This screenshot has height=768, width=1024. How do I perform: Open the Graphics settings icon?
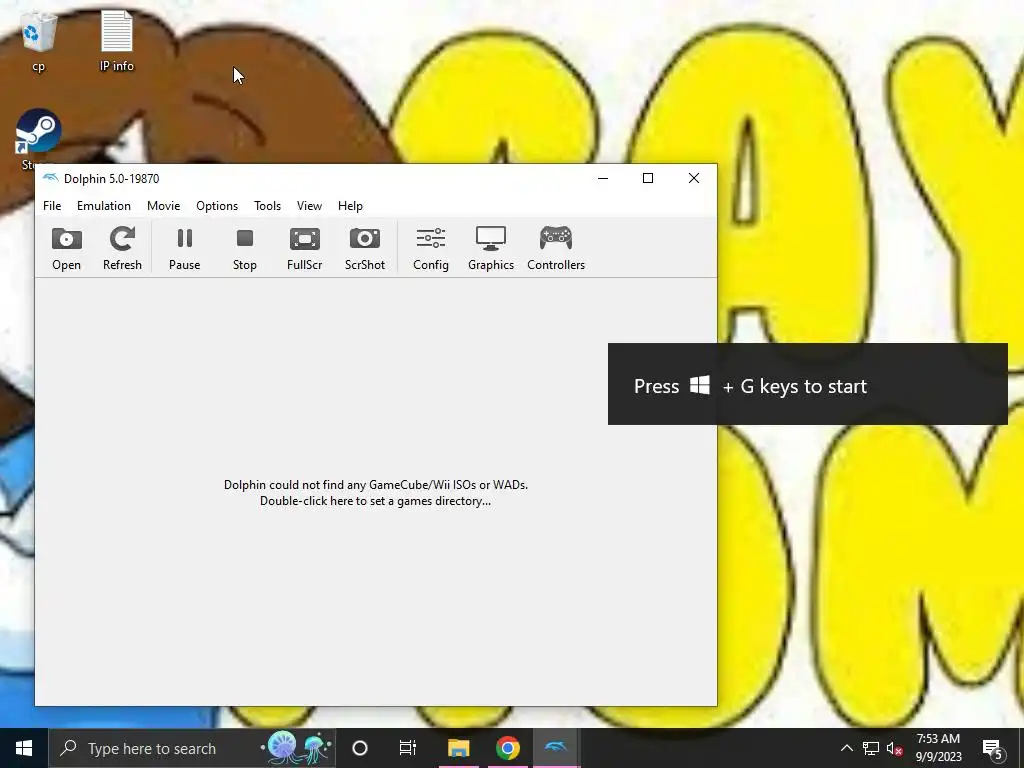pyautogui.click(x=491, y=248)
